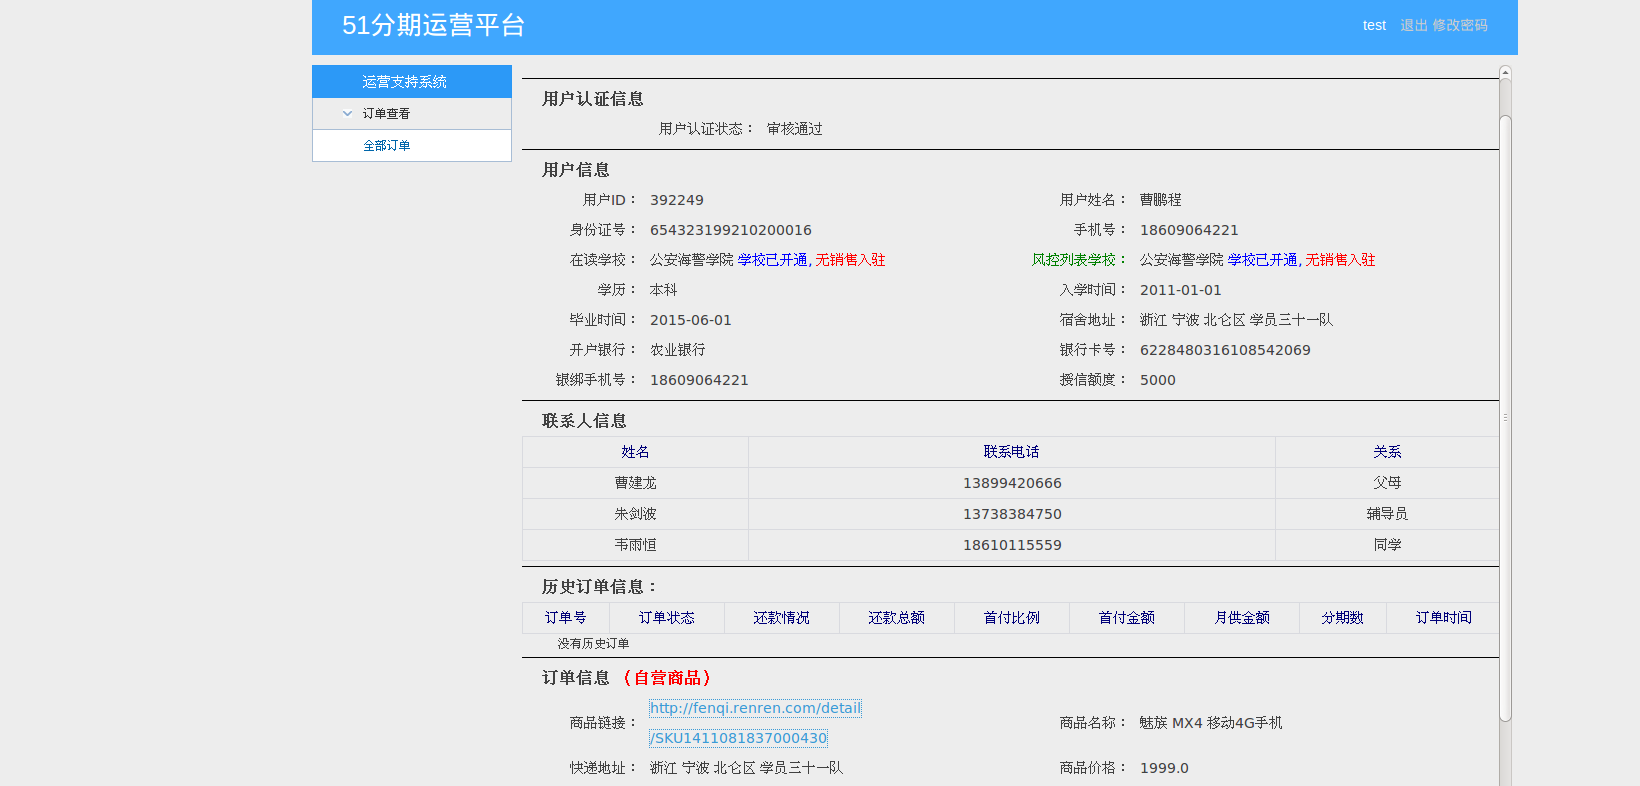Click 快递地址 value 浙江 宁波 北仑区

click(703, 768)
